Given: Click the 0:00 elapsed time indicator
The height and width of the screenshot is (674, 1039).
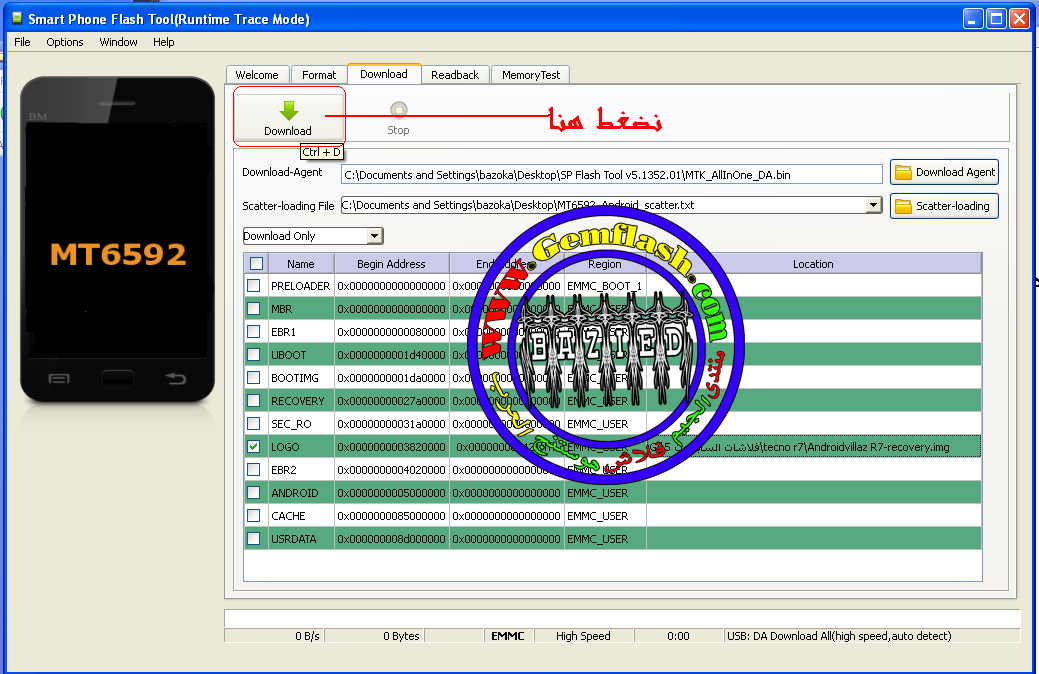Looking at the screenshot, I should pyautogui.click(x=679, y=636).
